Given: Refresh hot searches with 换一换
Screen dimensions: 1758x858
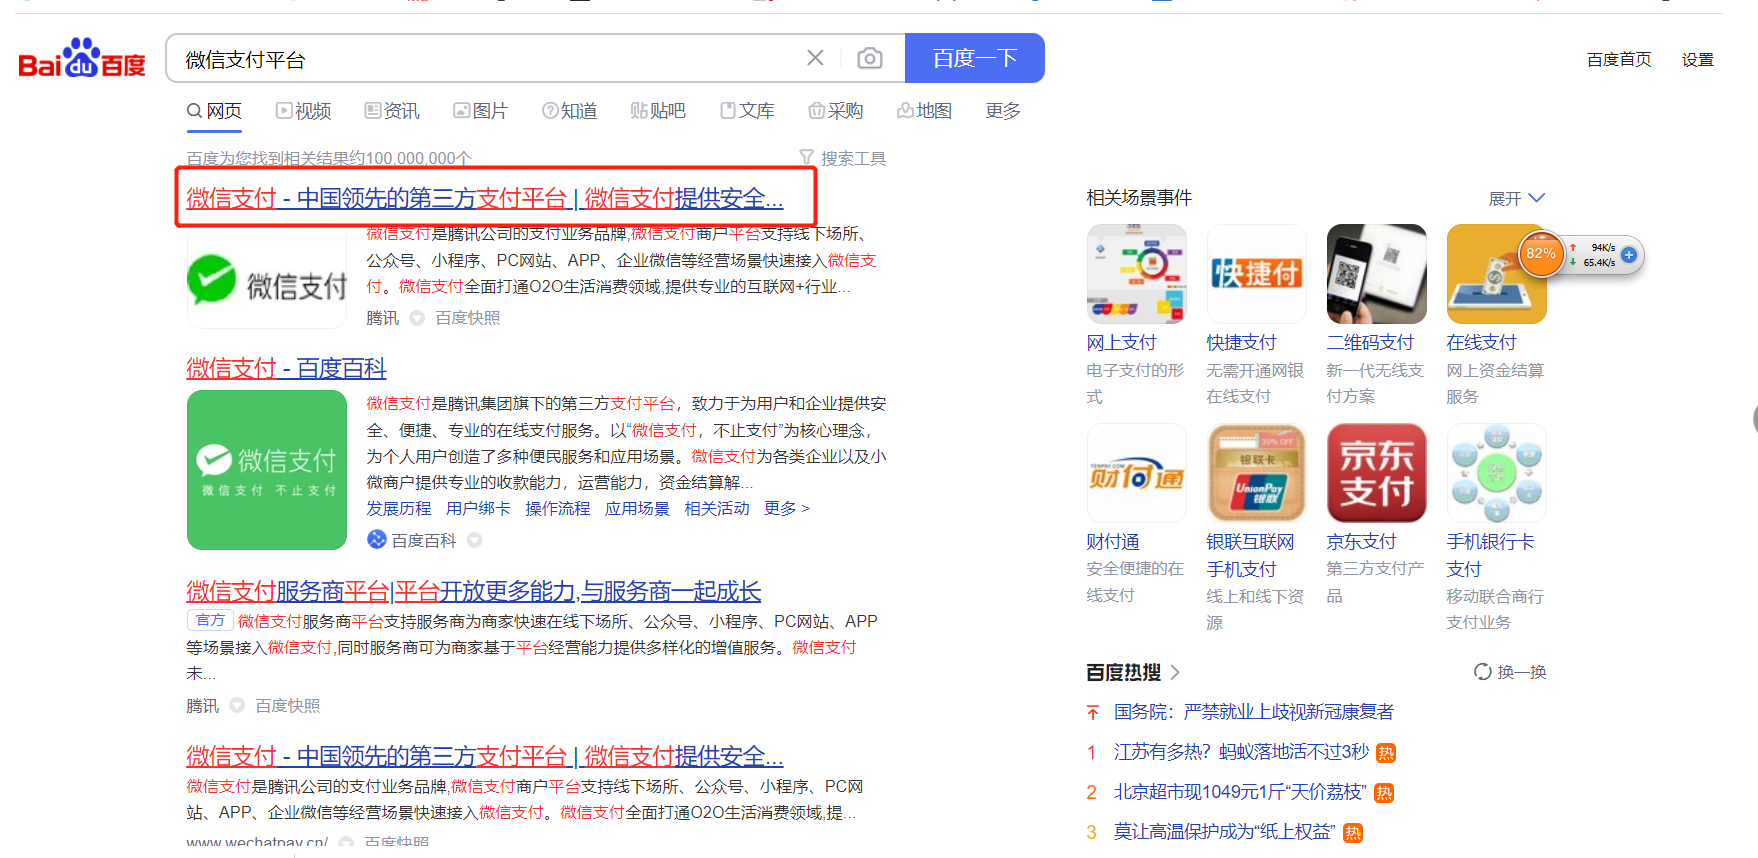Looking at the screenshot, I should 1510,672.
